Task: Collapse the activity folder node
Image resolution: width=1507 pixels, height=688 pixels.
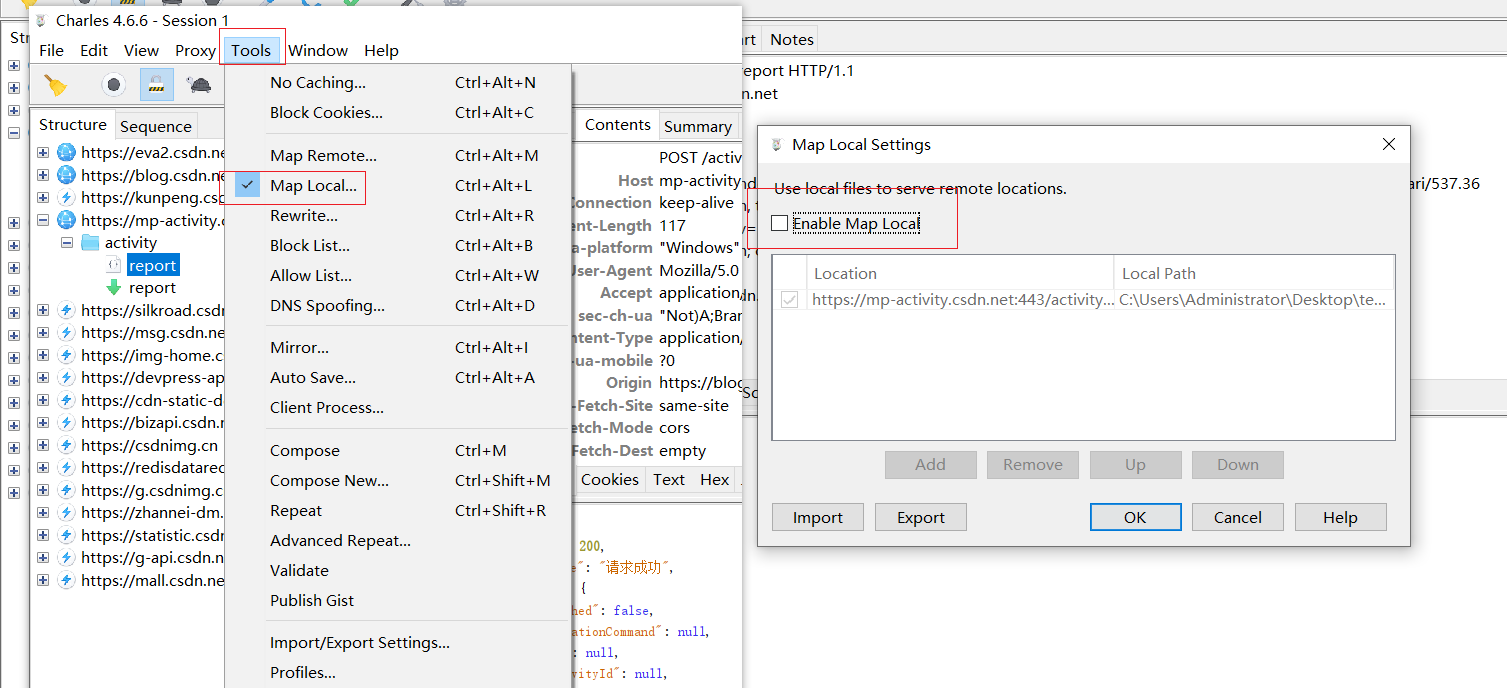Action: tap(66, 243)
